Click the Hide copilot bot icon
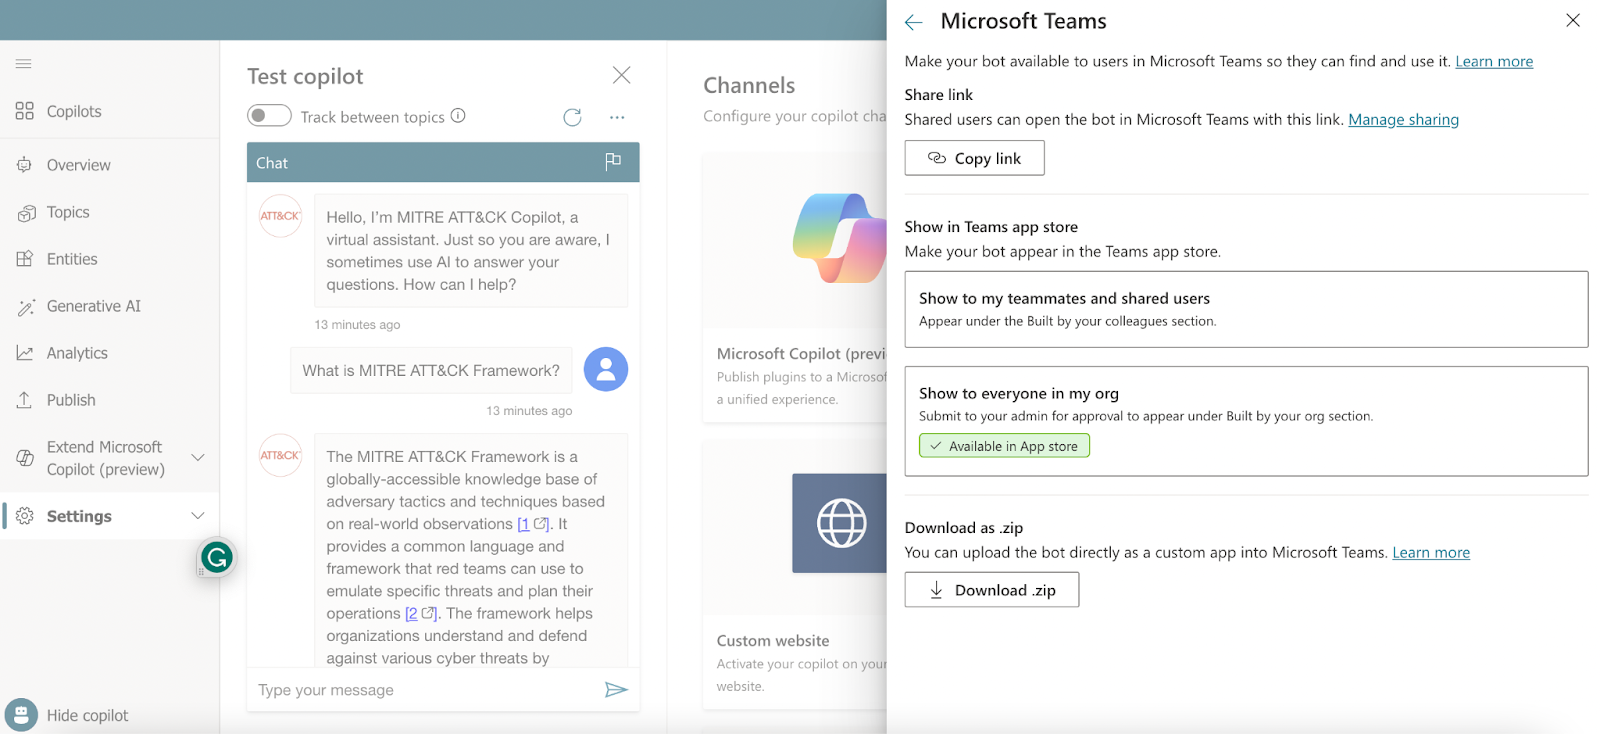 pyautogui.click(x=21, y=715)
